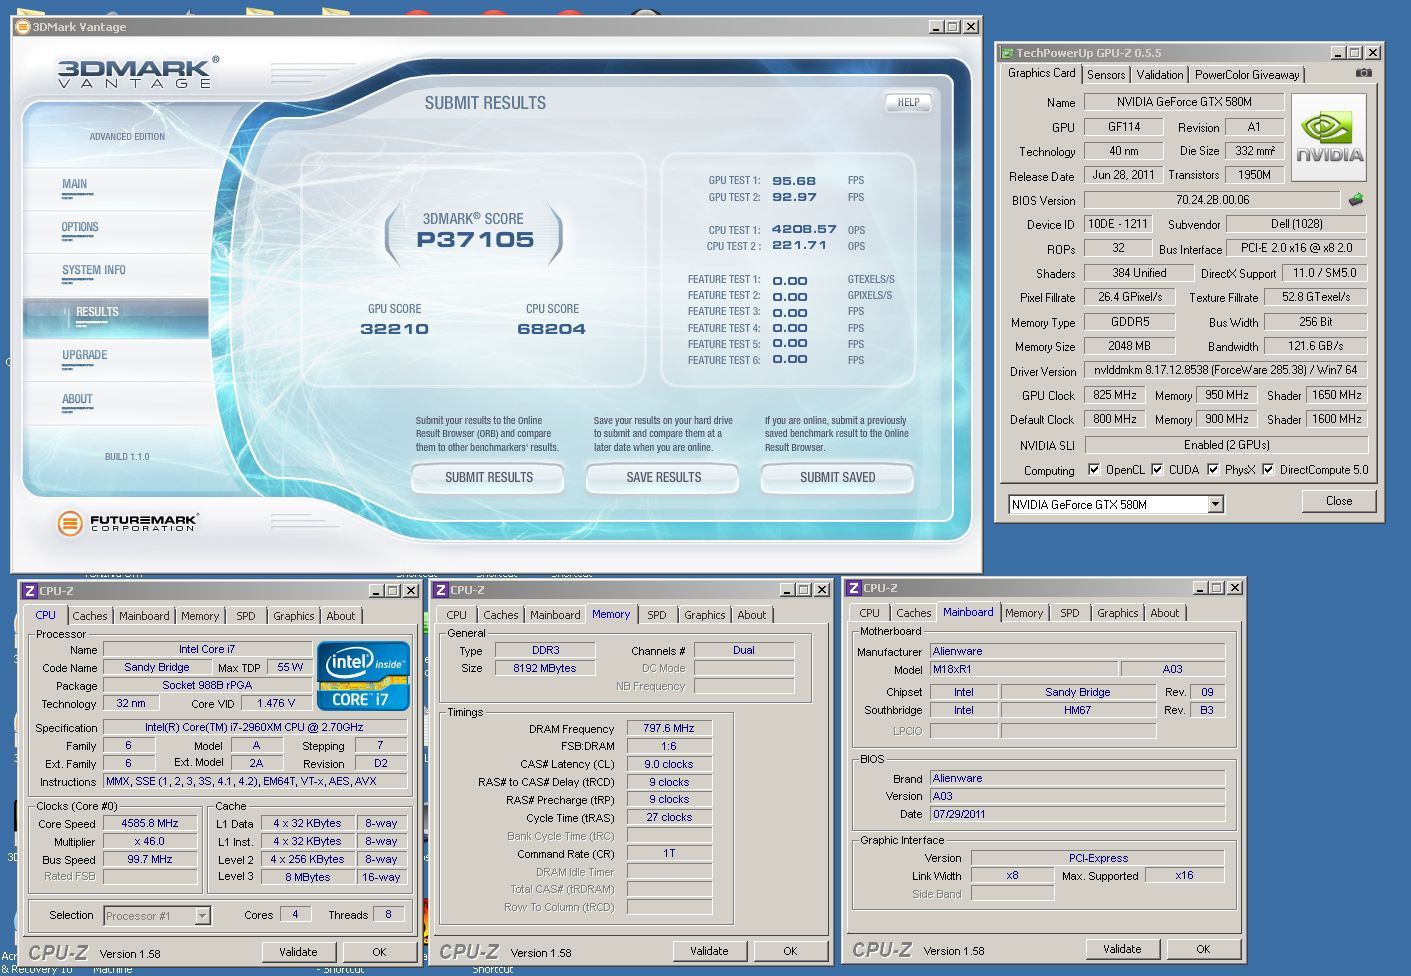The width and height of the screenshot is (1411, 976).
Task: Open the Sensors tab in GPU-Z
Action: [1106, 74]
